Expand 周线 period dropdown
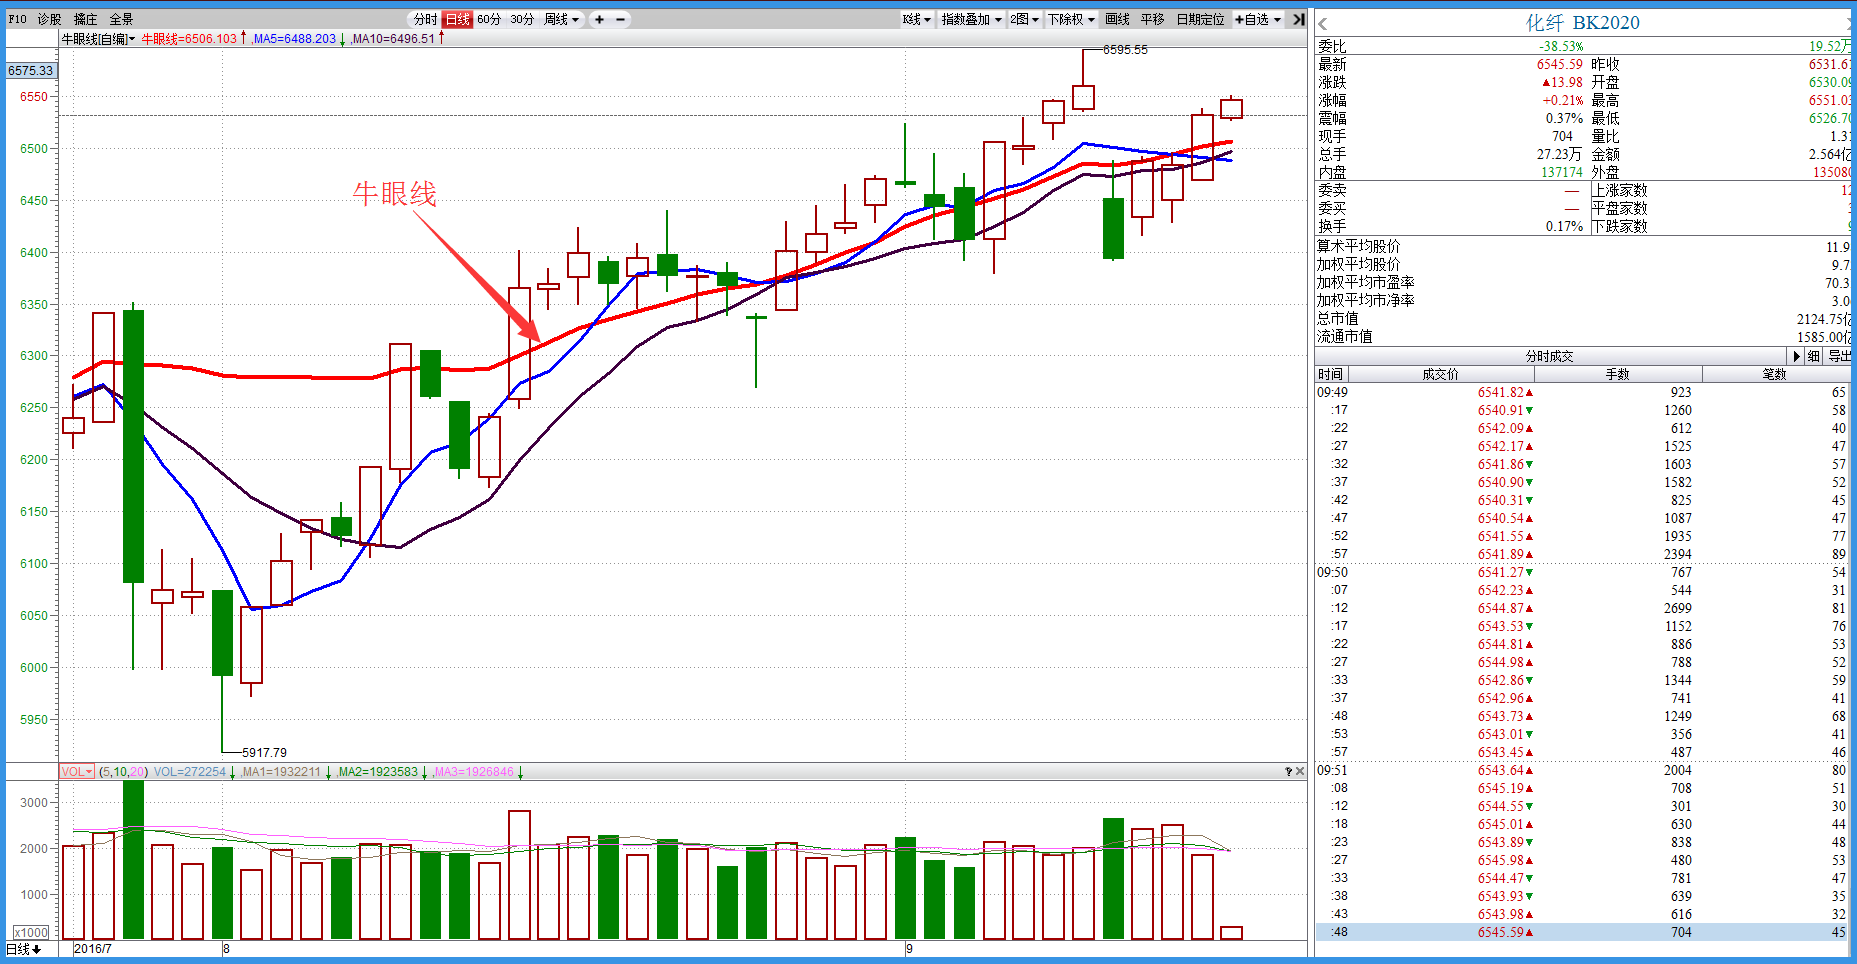This screenshot has width=1857, height=964. (x=562, y=19)
